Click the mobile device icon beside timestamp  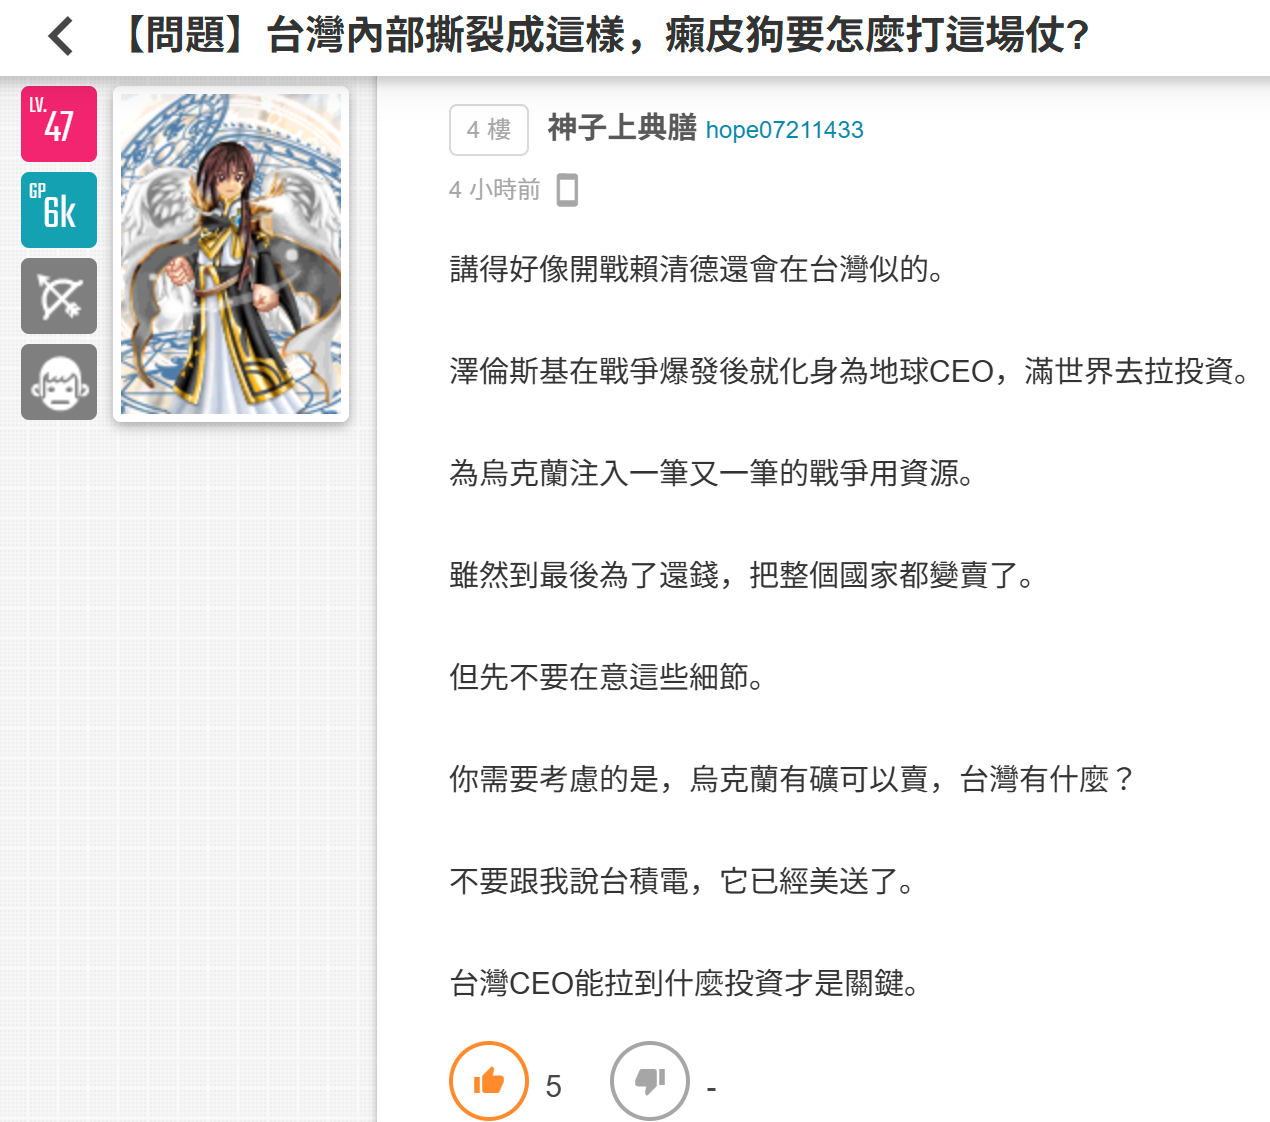click(567, 189)
